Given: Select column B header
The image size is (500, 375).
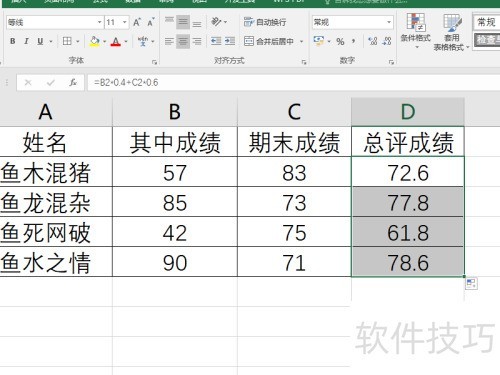Looking at the screenshot, I should coord(175,112).
